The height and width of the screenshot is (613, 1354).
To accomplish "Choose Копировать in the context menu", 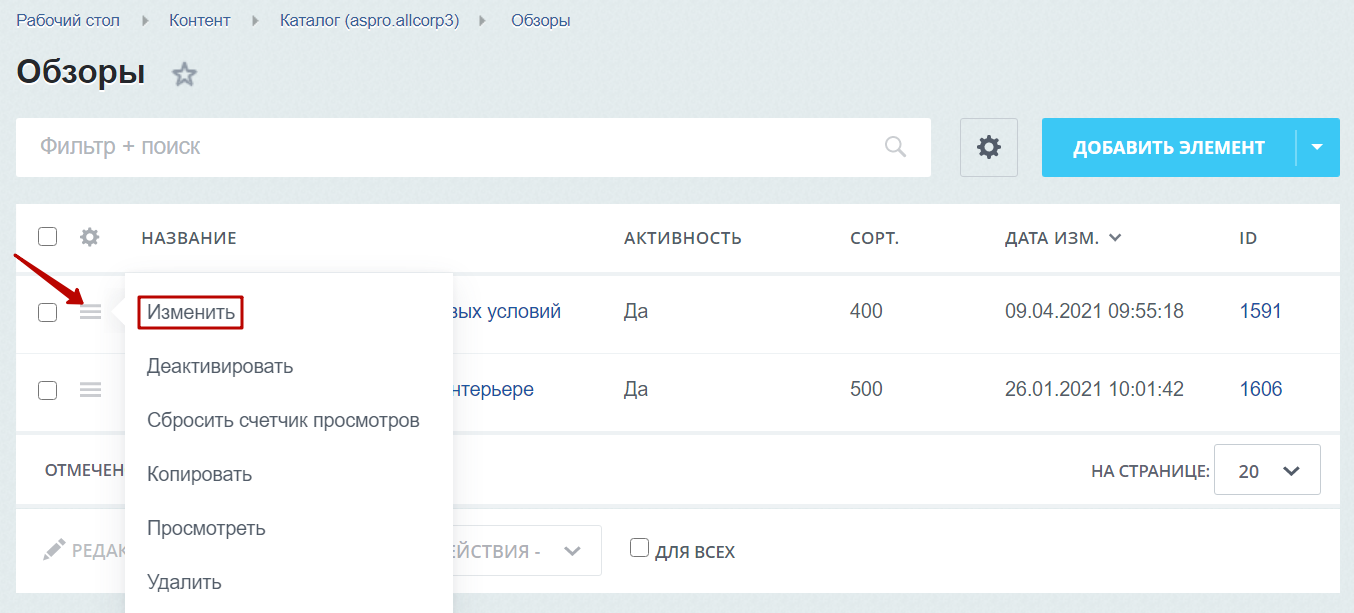I will [199, 474].
